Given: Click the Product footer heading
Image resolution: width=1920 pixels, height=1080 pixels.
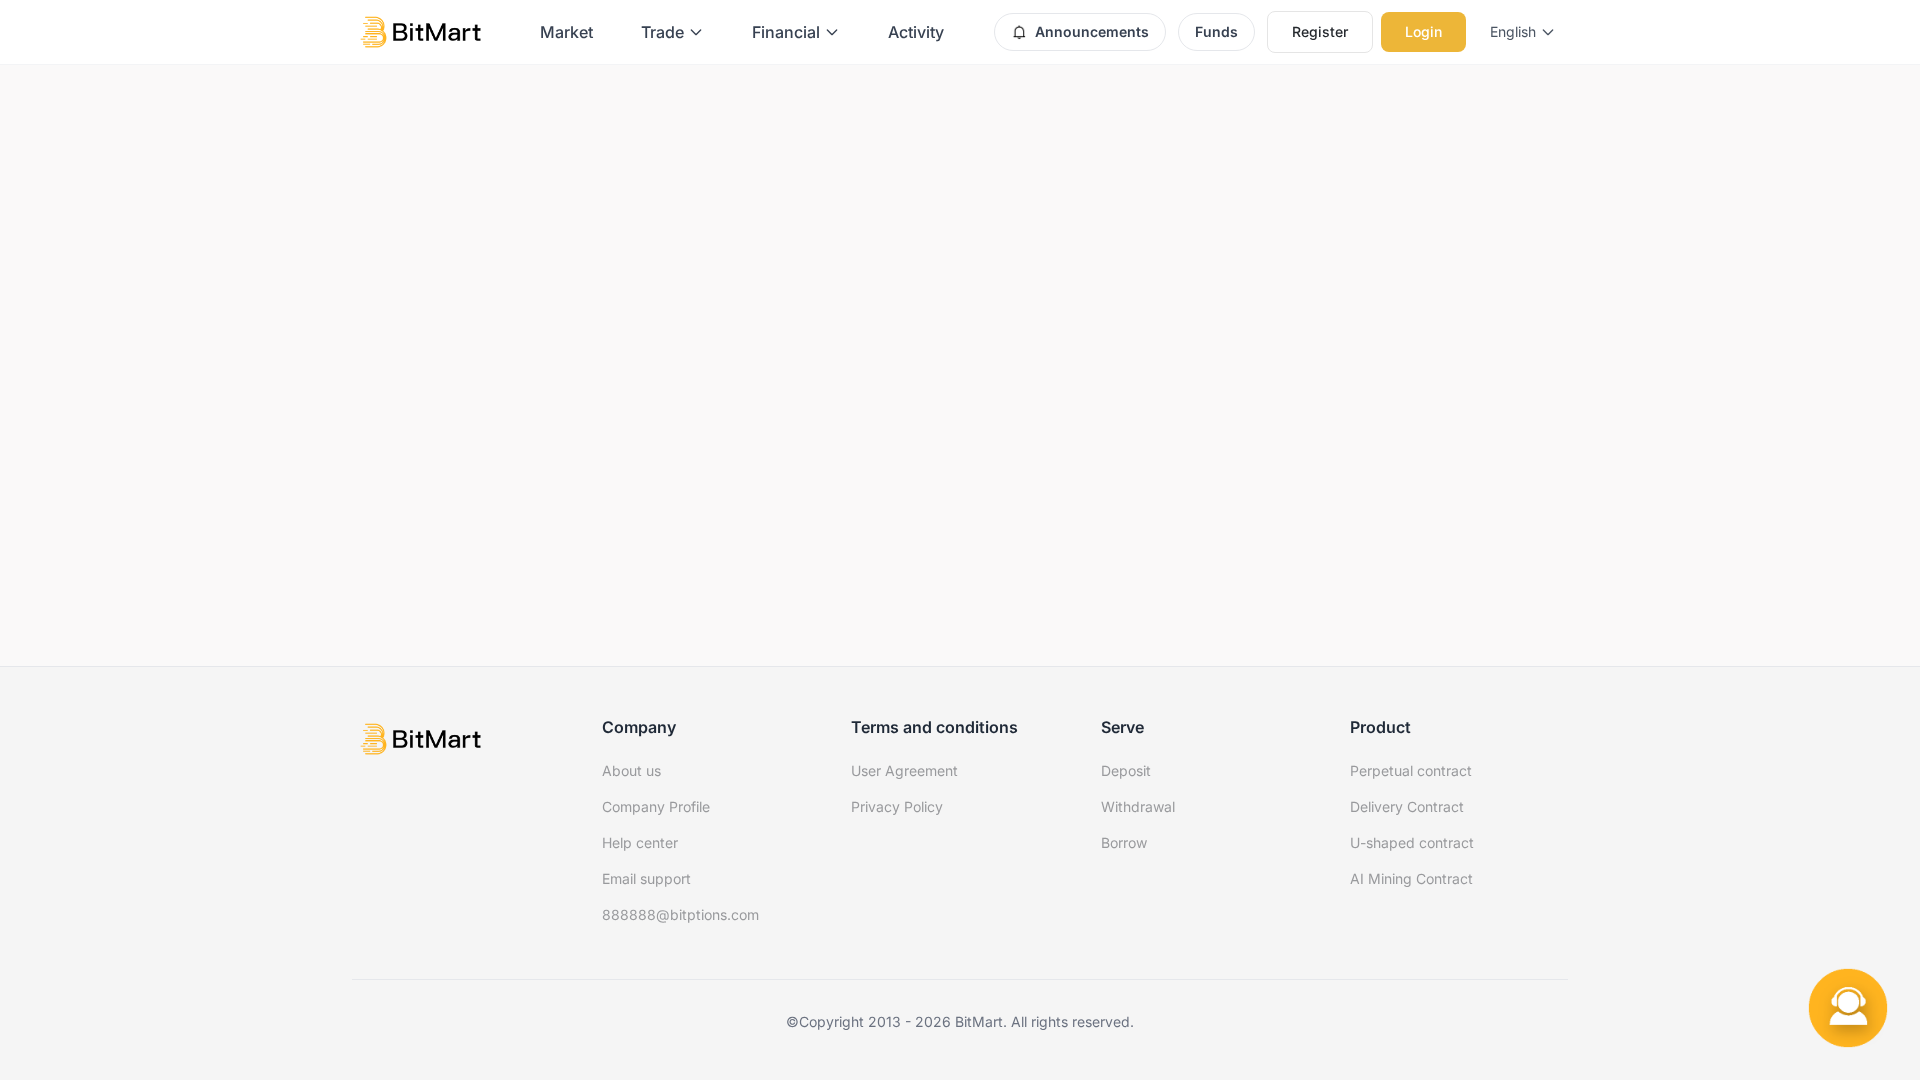Looking at the screenshot, I should (x=1380, y=727).
